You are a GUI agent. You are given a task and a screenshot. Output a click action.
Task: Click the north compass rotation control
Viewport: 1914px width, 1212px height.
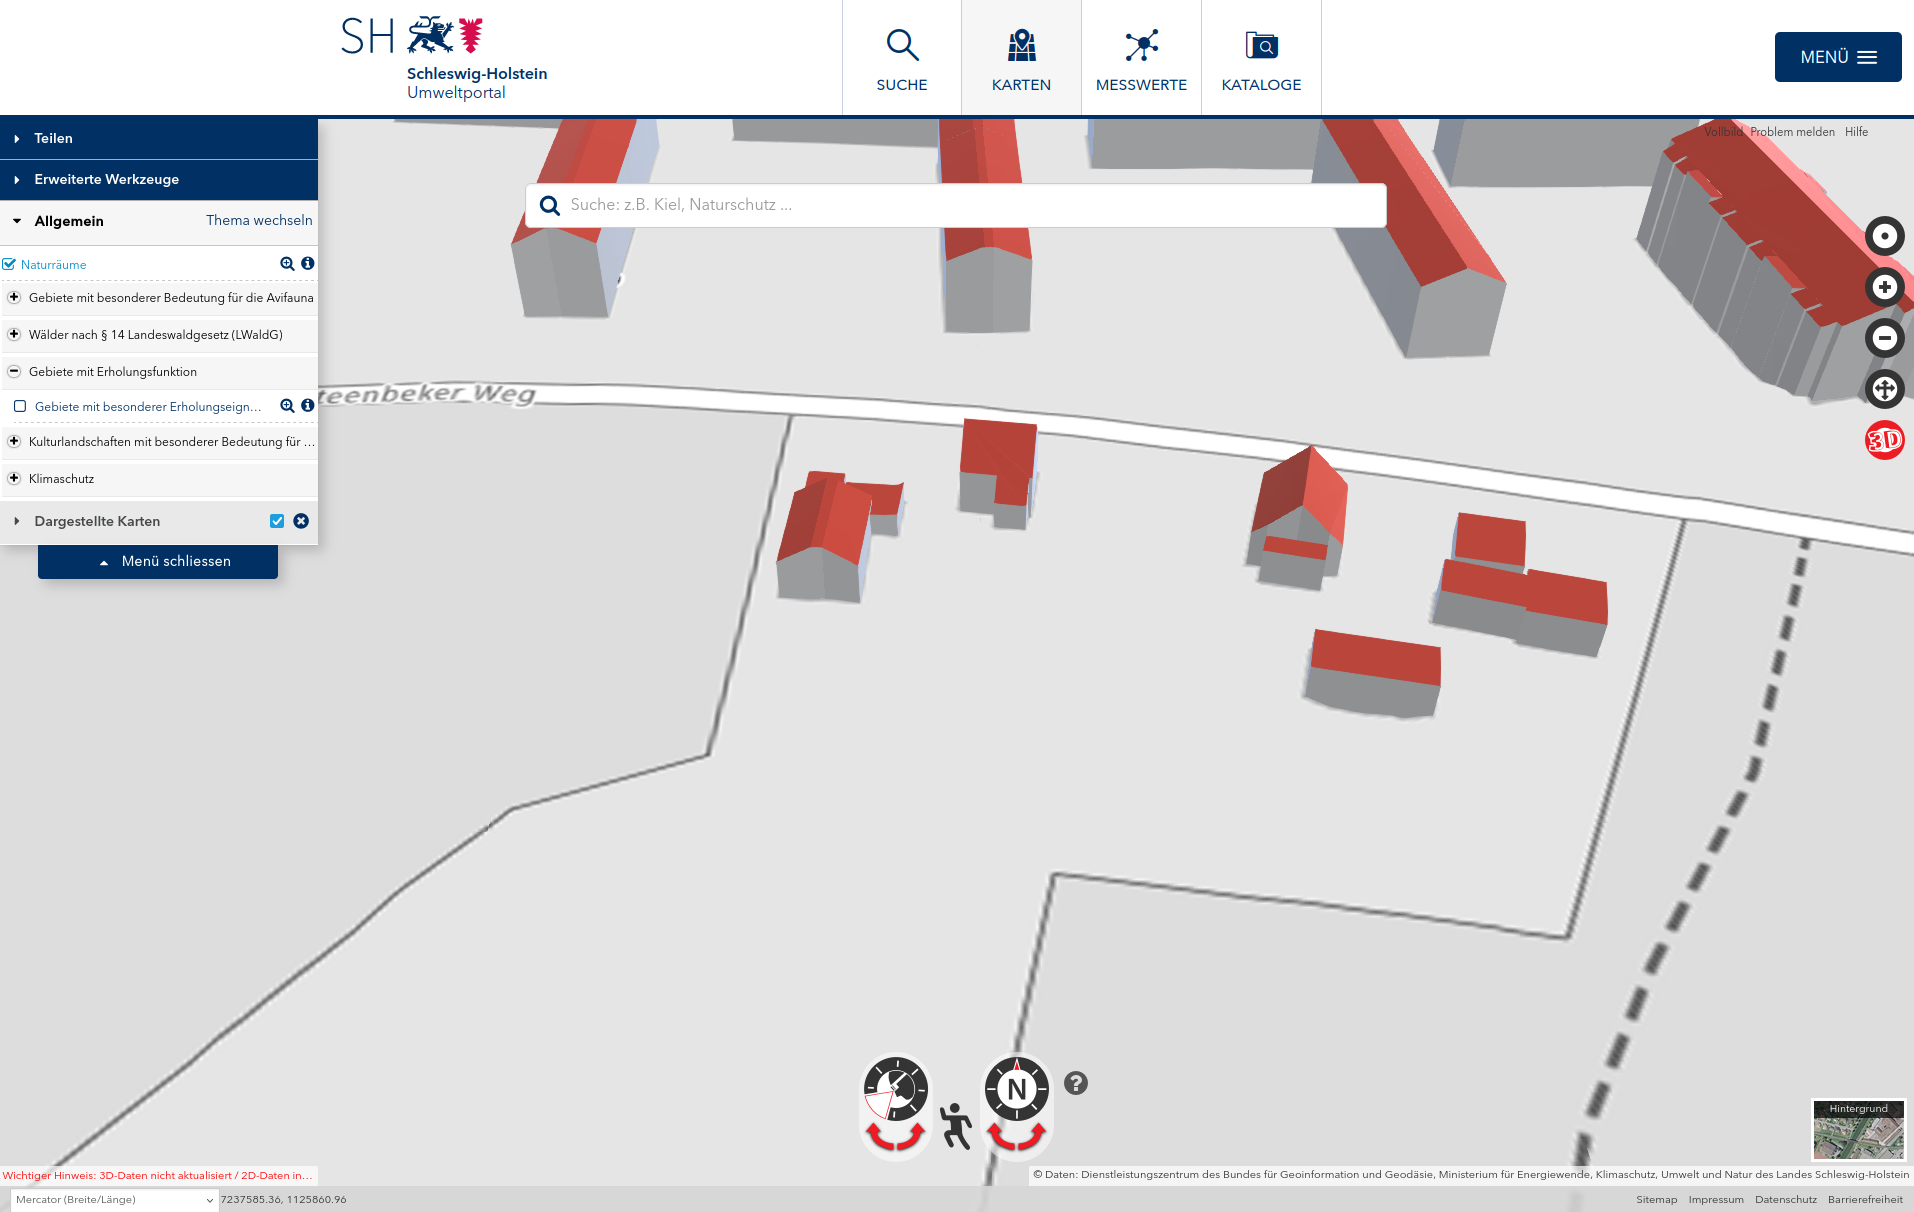tap(1016, 1090)
